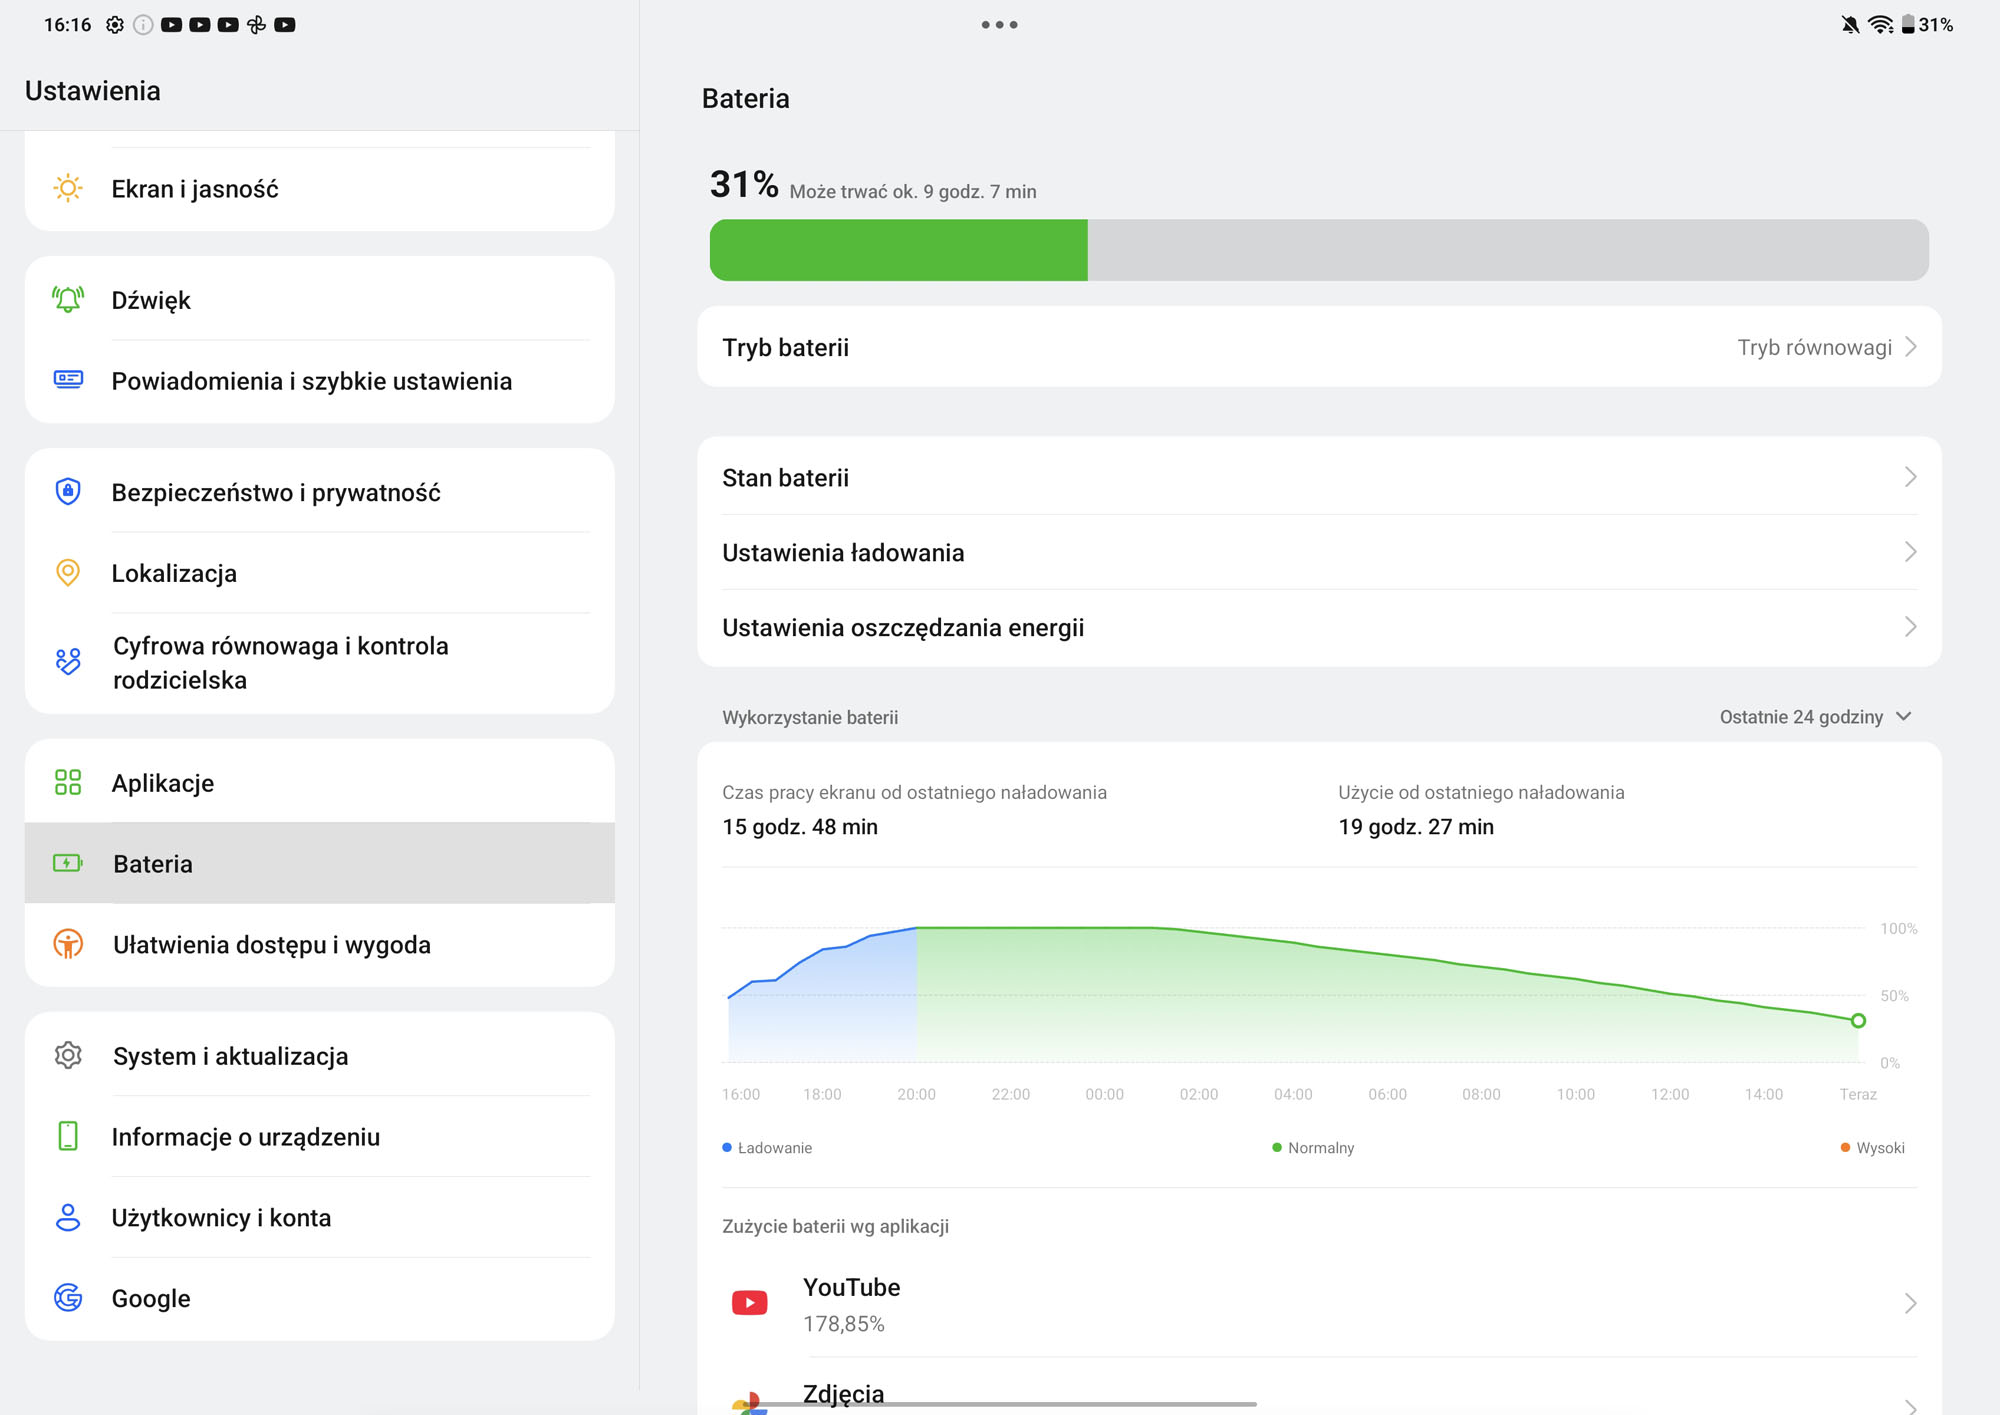Expand Ostatnie 24 godziny dropdown
This screenshot has height=1415, width=2000.
1815,716
